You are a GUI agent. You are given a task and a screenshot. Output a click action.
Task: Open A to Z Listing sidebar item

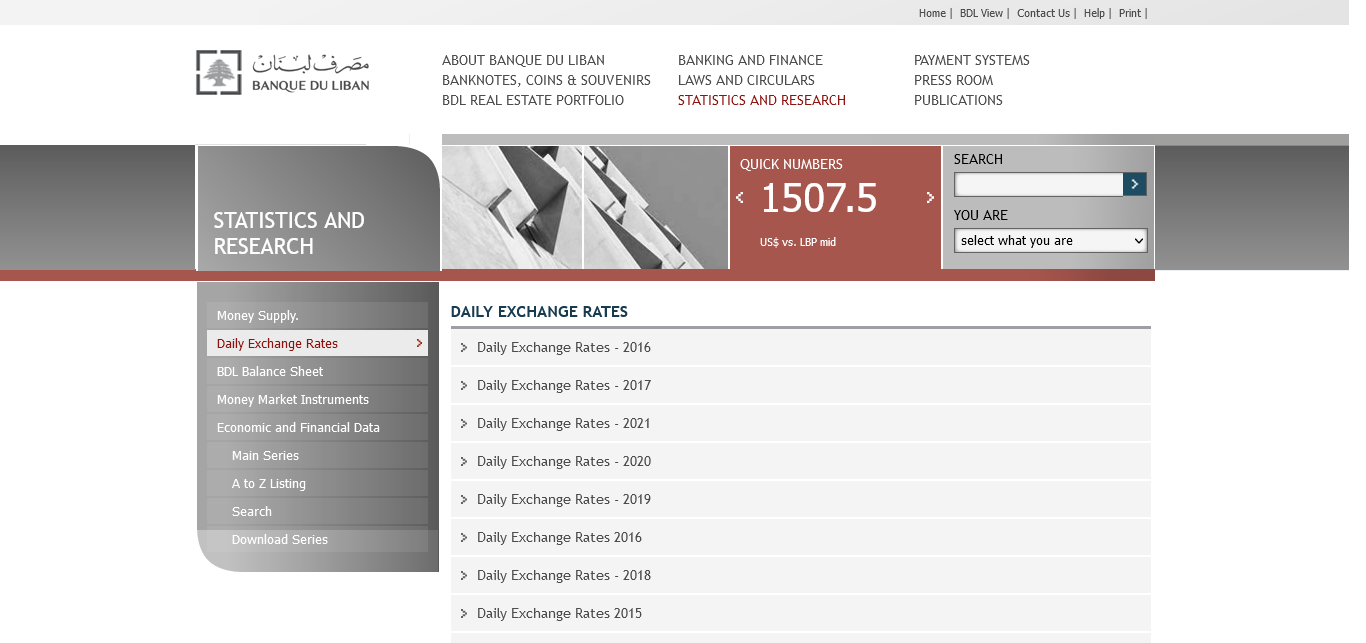click(x=268, y=484)
